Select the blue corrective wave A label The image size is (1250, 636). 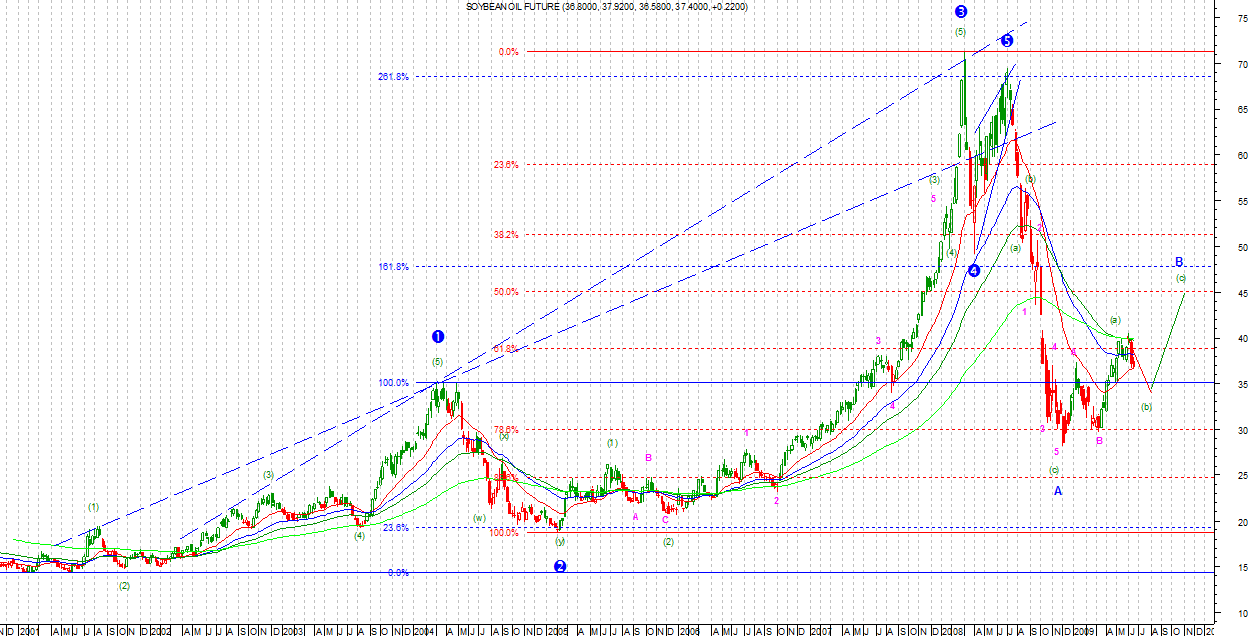click(1058, 491)
